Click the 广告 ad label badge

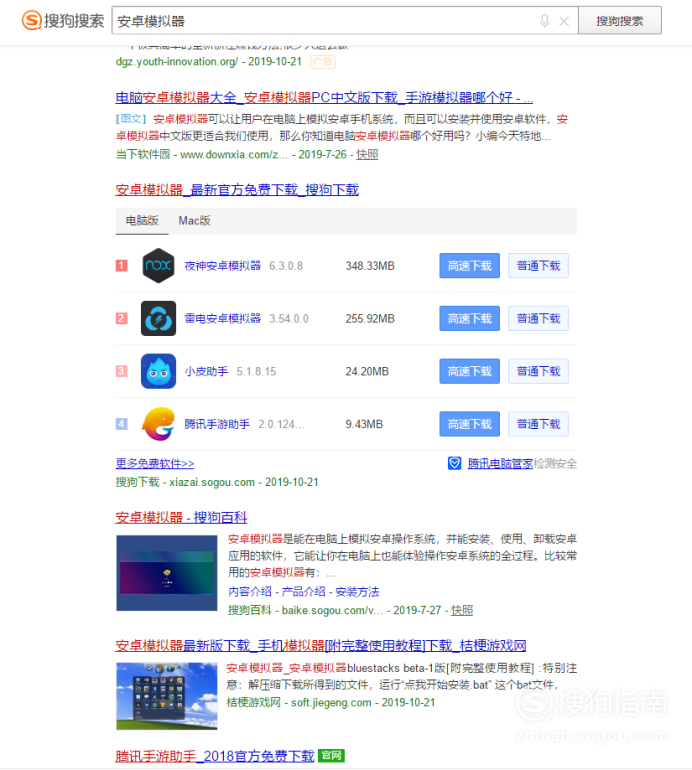pyautogui.click(x=323, y=62)
